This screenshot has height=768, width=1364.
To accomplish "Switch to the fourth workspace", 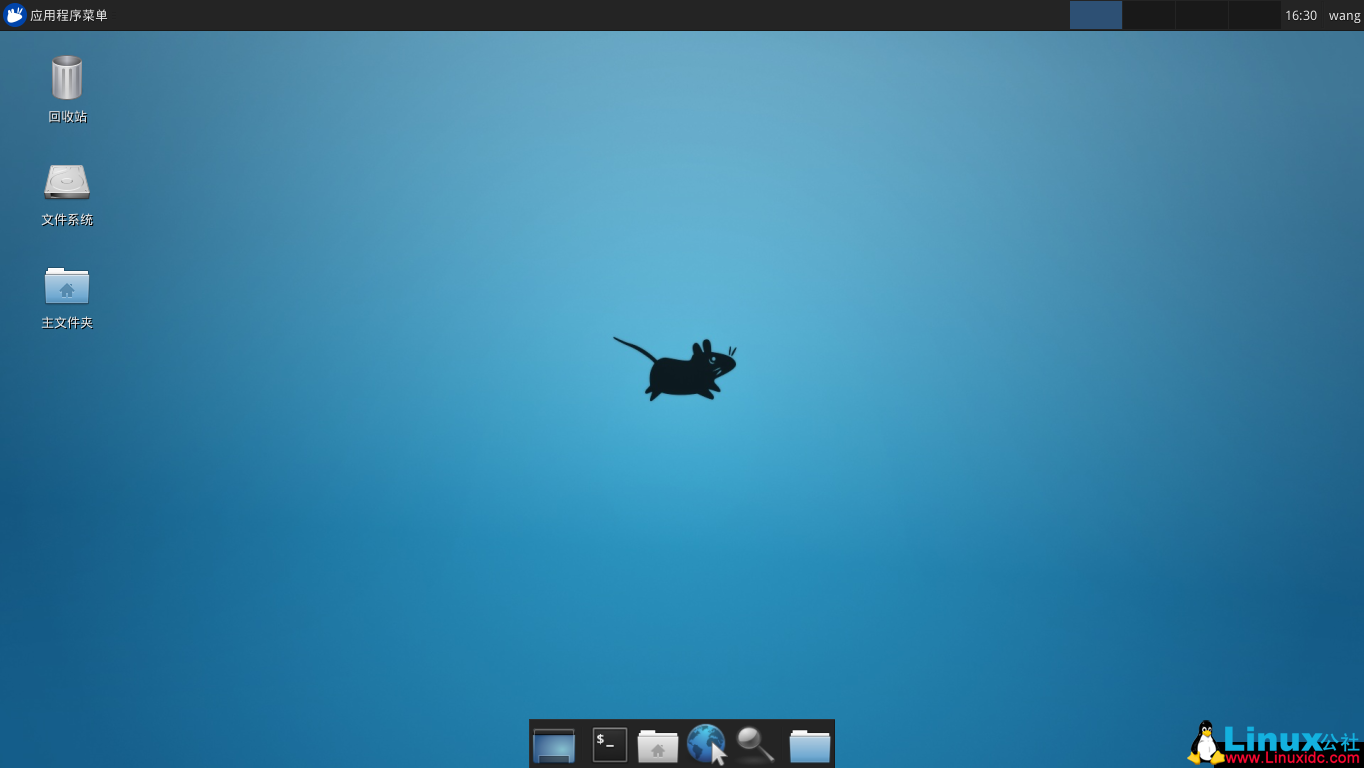I will click(1255, 15).
